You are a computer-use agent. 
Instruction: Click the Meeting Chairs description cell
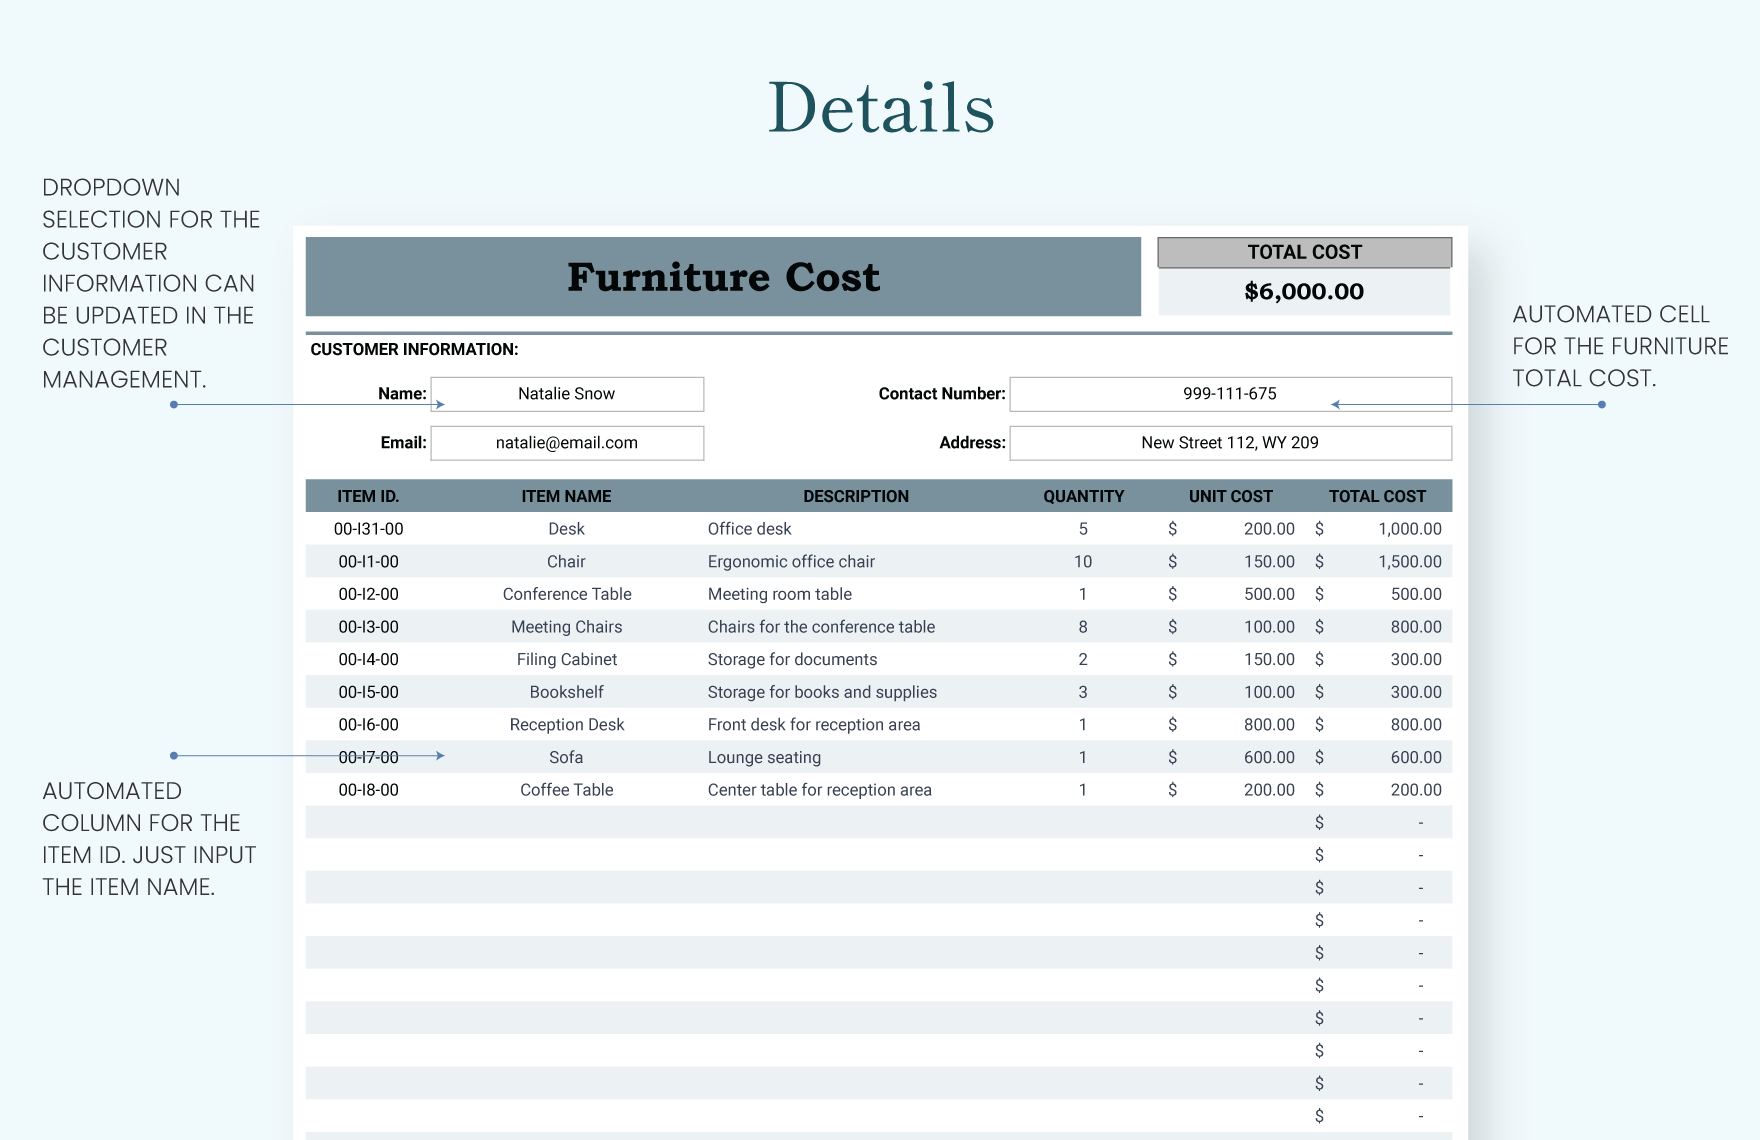(821, 626)
